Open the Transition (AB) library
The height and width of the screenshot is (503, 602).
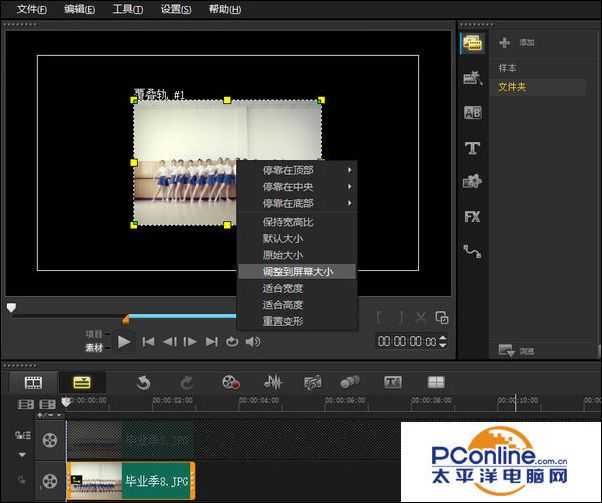point(472,113)
